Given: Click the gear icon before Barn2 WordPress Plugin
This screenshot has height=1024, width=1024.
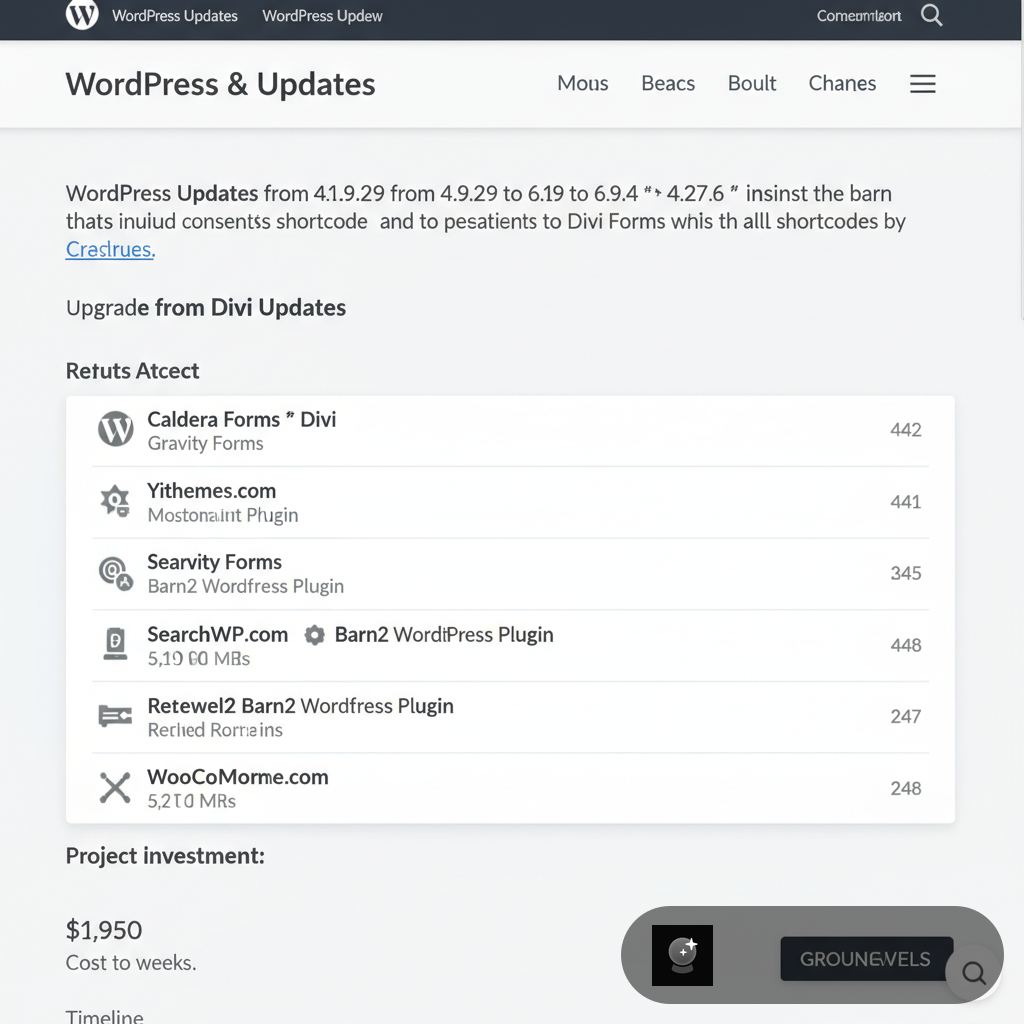Looking at the screenshot, I should (314, 635).
